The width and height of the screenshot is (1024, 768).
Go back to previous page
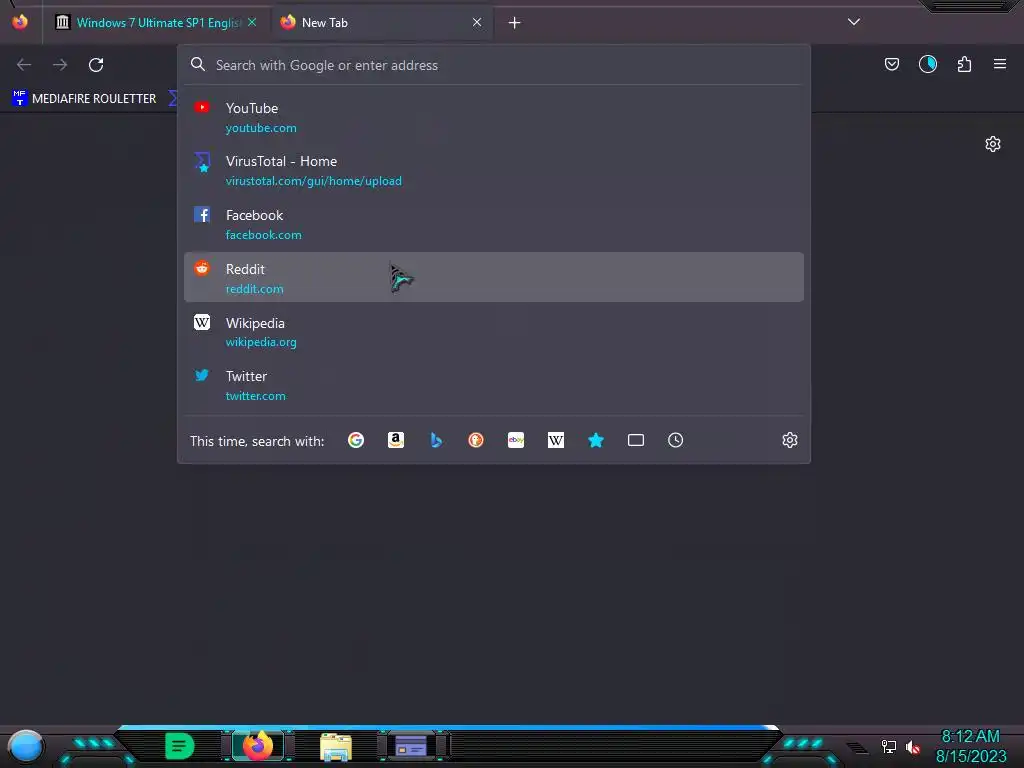24,65
